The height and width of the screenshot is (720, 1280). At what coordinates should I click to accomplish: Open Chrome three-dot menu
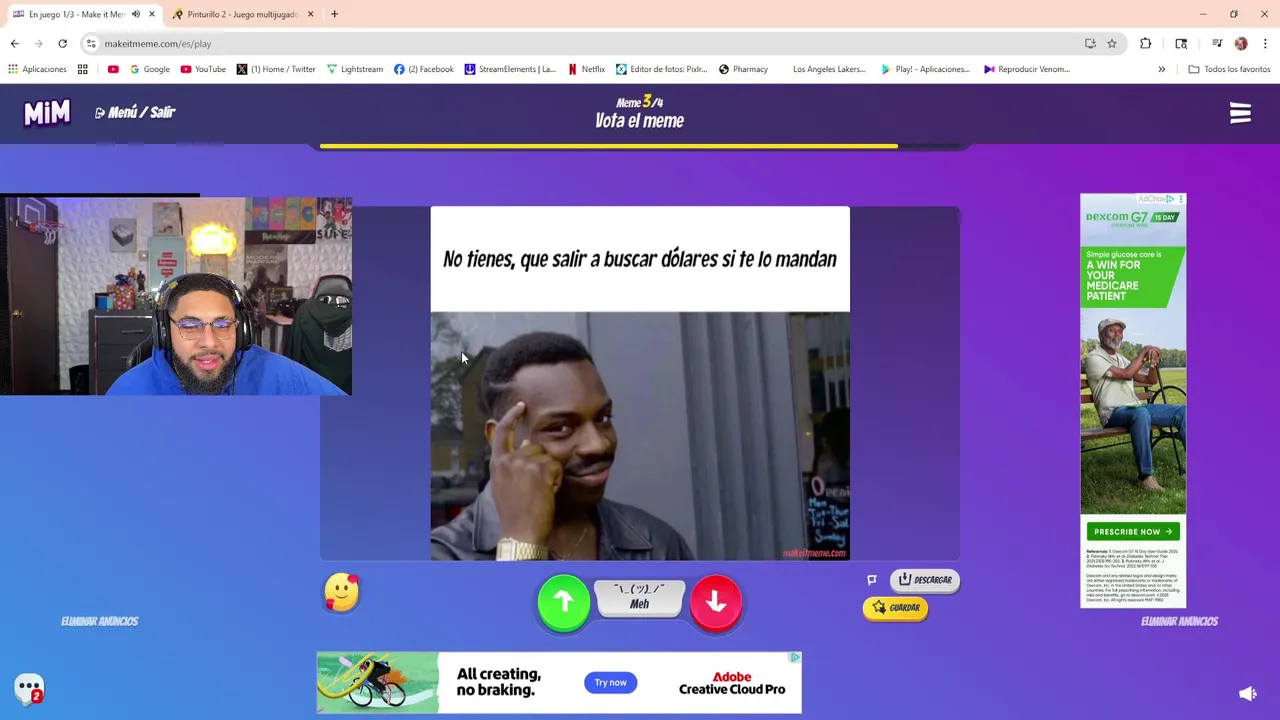coord(1265,44)
